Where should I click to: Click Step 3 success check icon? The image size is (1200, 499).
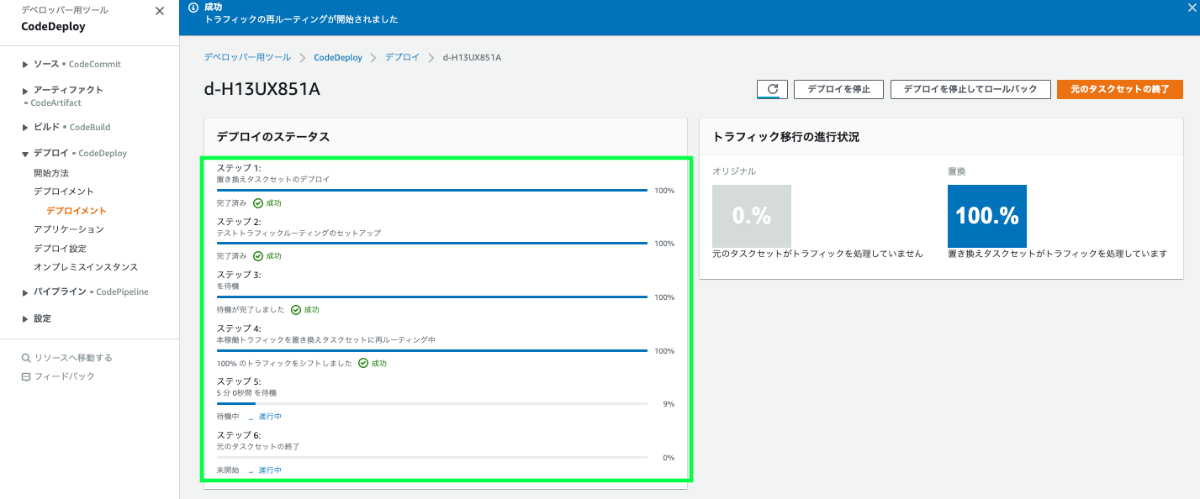tap(296, 309)
